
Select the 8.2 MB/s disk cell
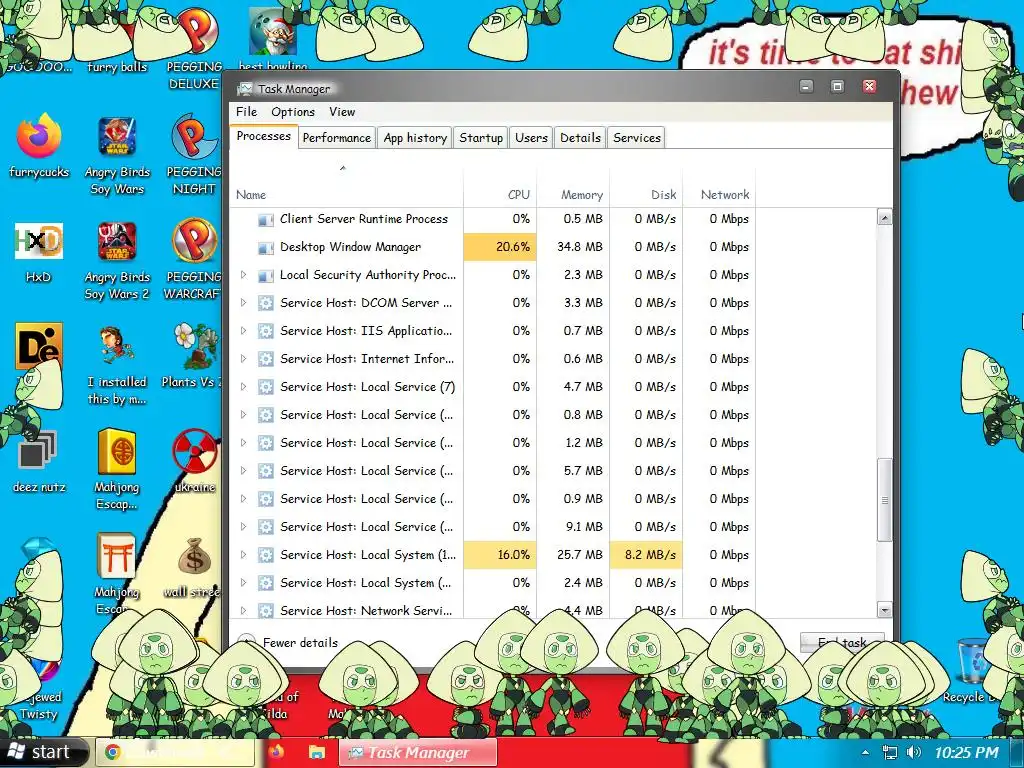tap(646, 555)
